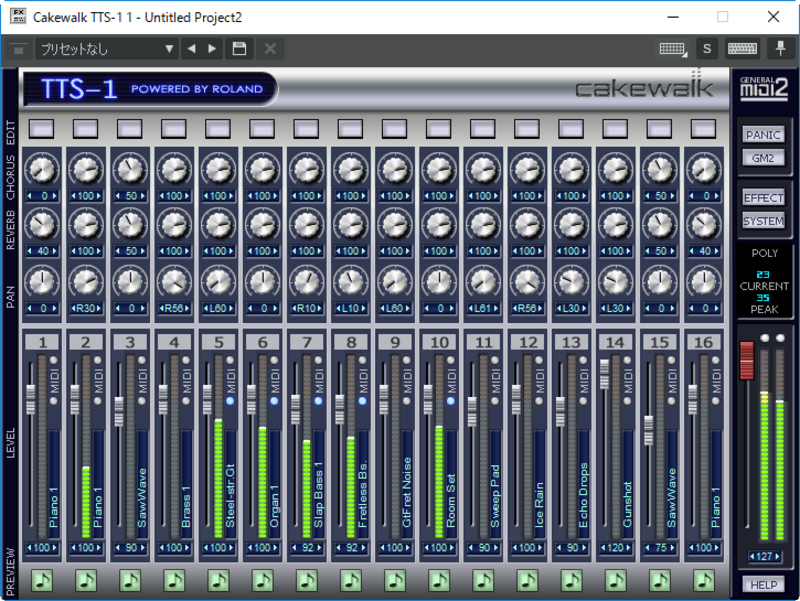Click the channel 1 chorus knob
The image size is (800, 601).
pos(42,170)
